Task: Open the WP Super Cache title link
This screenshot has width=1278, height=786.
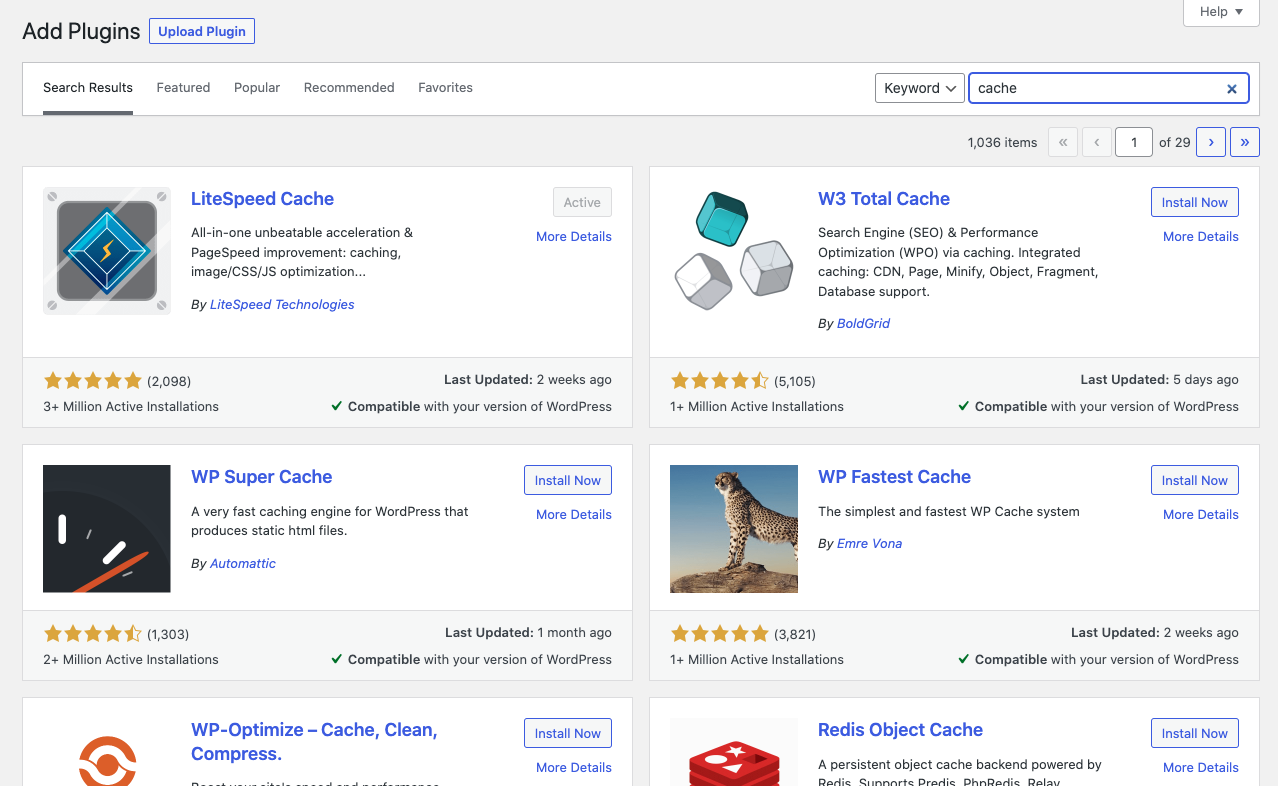Action: pos(262,477)
